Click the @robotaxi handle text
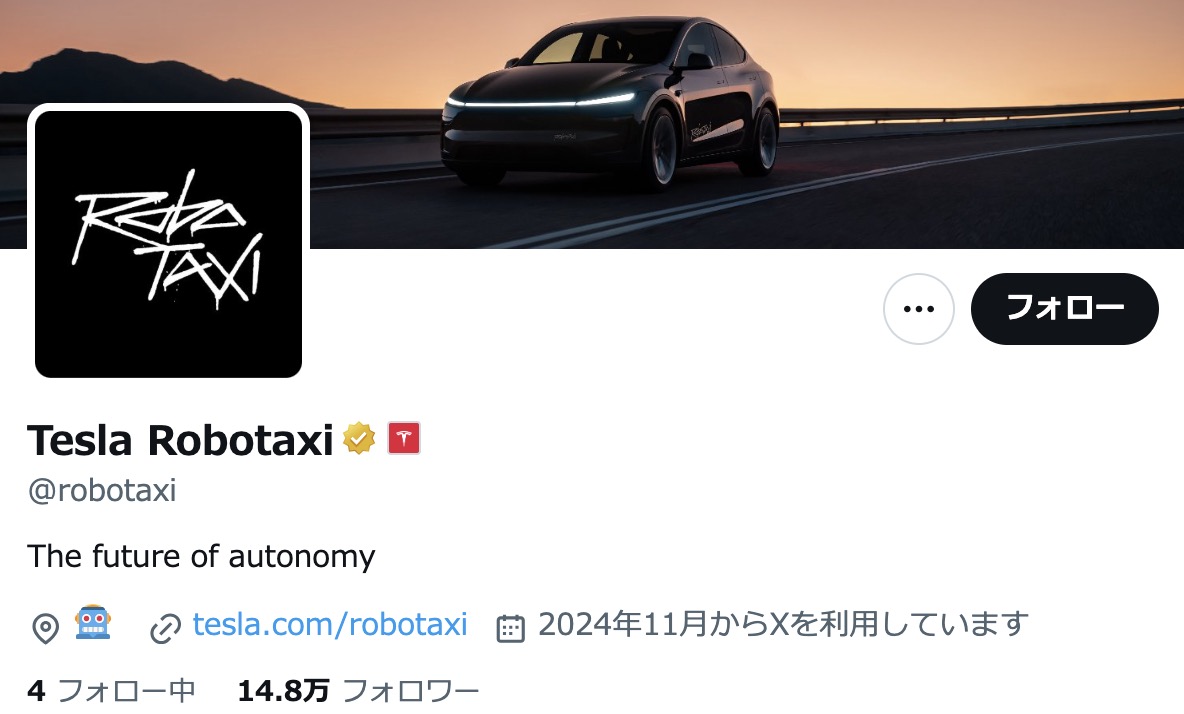This screenshot has height=714, width=1184. point(102,491)
